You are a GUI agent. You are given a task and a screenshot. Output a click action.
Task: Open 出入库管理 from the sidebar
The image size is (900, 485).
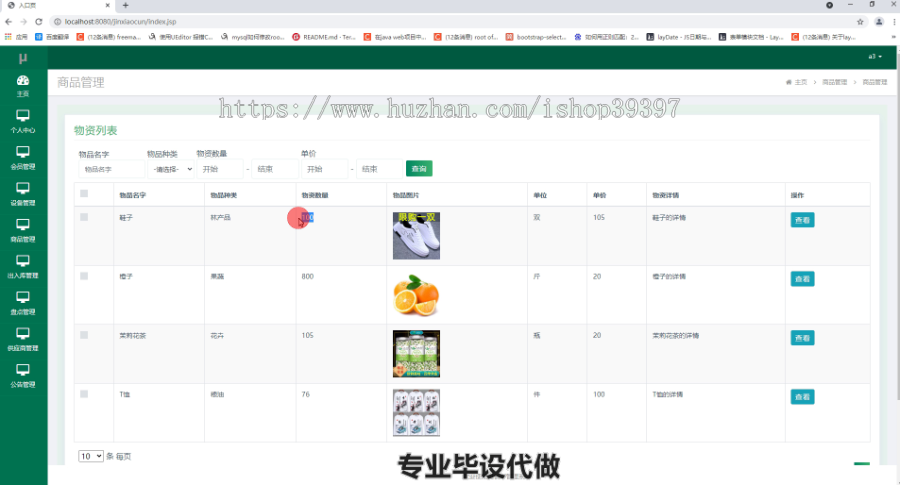23,267
